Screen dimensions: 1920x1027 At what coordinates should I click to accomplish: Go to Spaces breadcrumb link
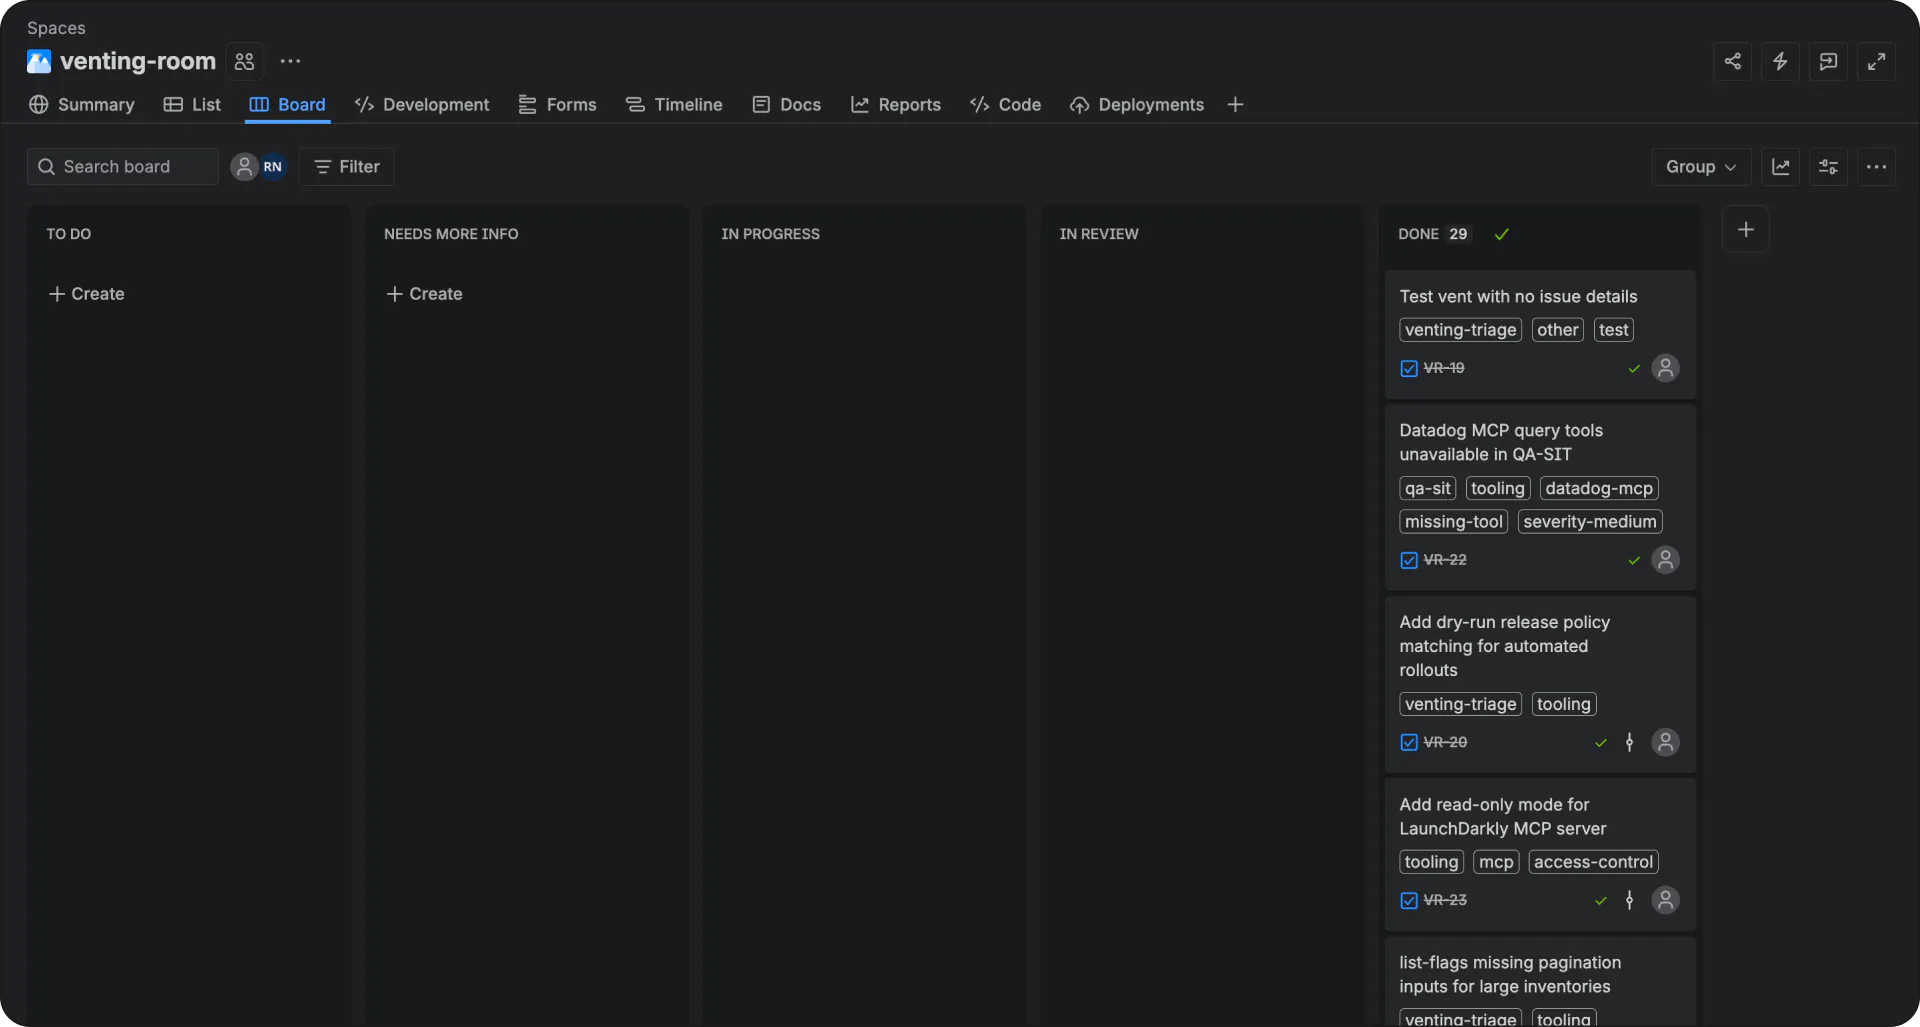[x=56, y=28]
